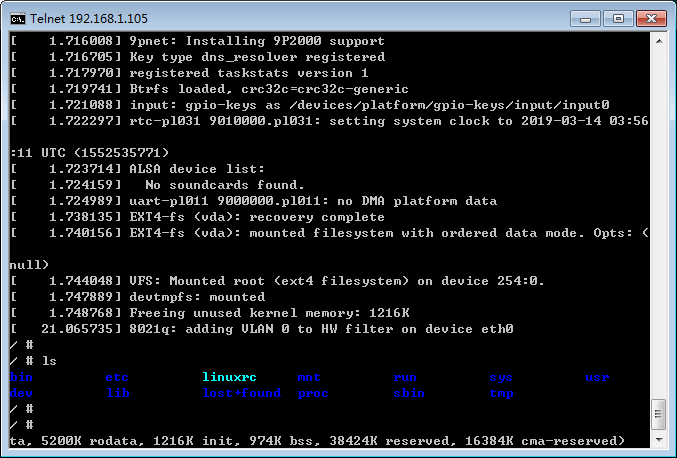Click the sbin directory name

click(409, 394)
